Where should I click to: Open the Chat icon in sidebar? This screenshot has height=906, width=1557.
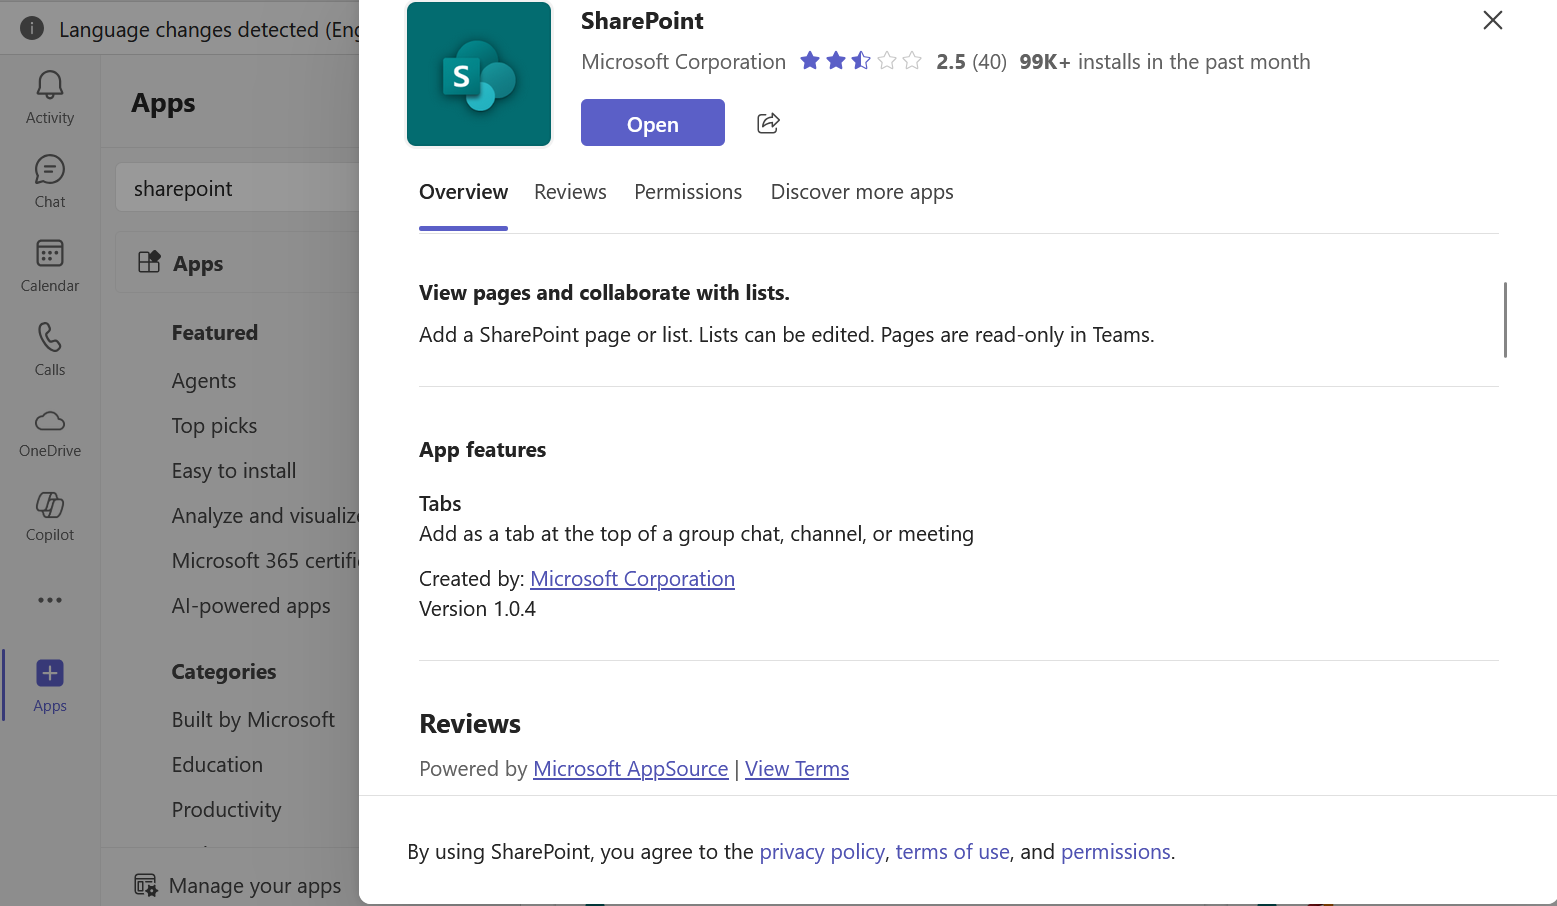tap(50, 169)
